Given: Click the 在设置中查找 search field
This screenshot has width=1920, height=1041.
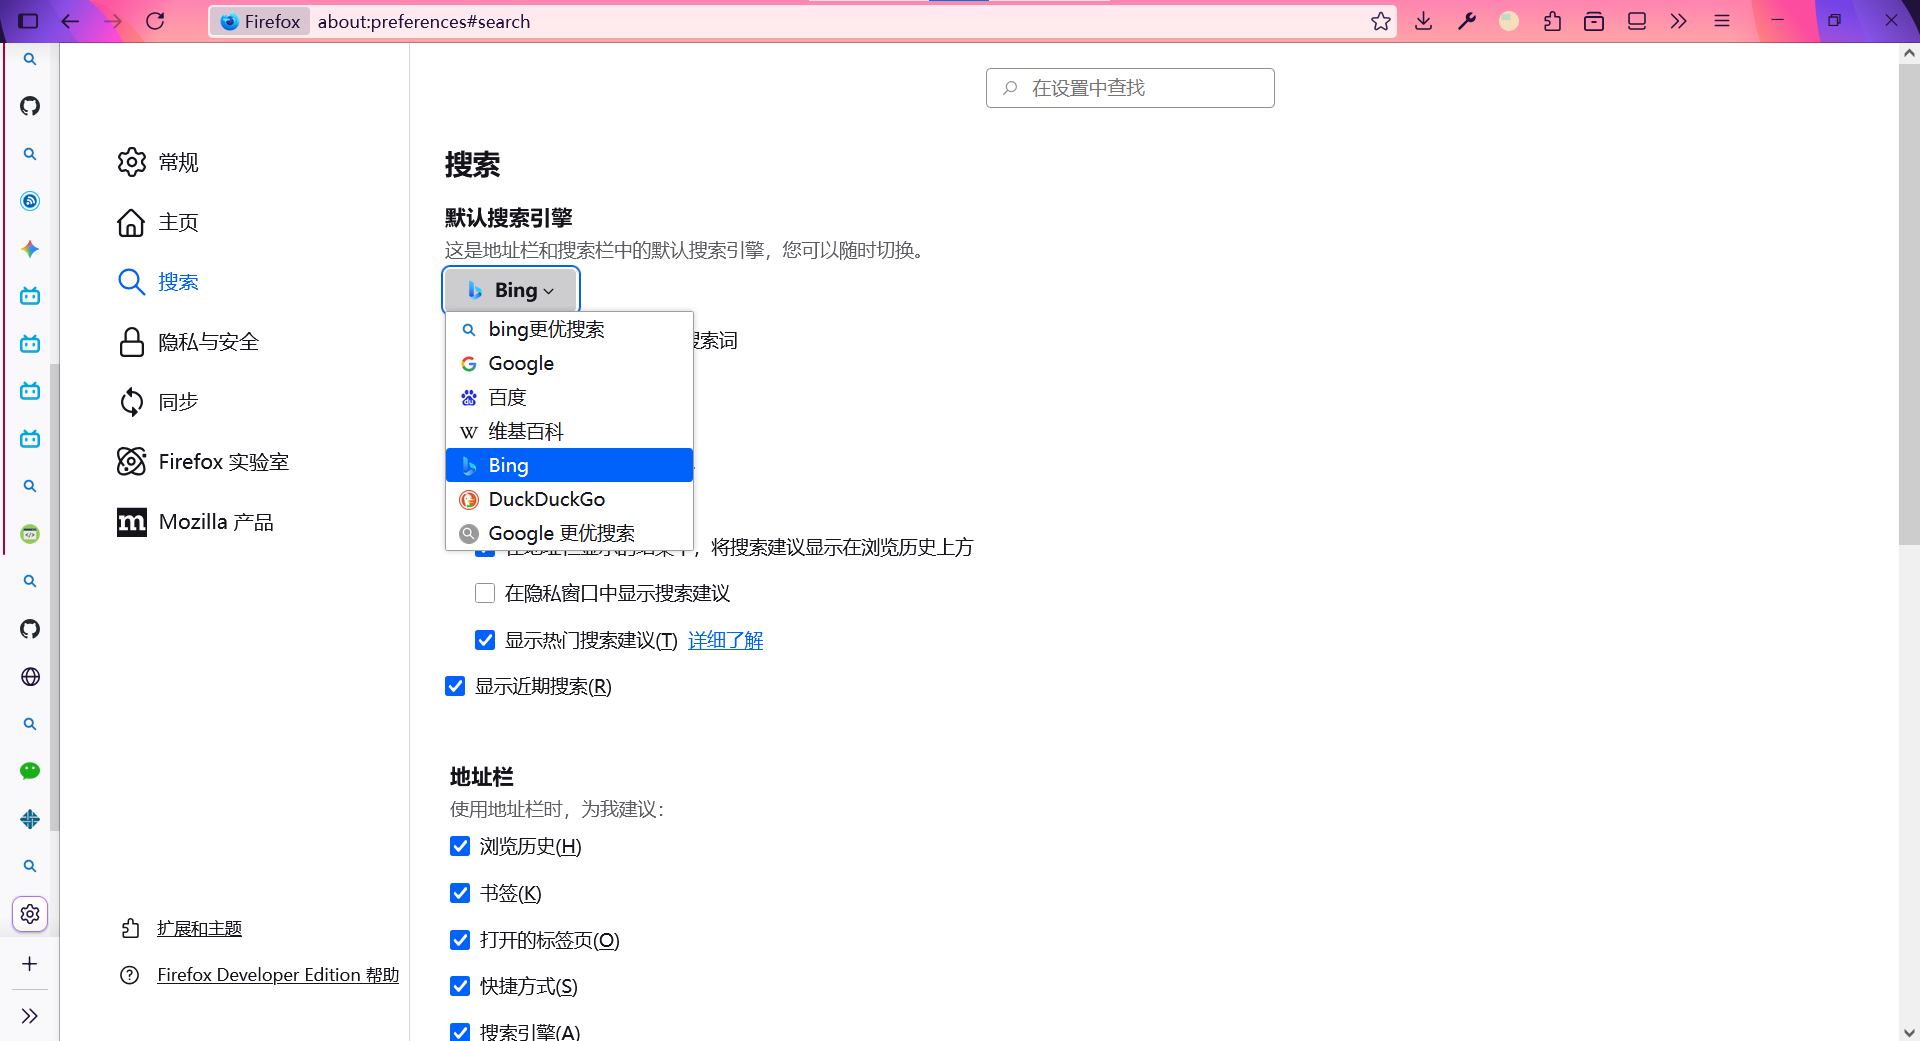Looking at the screenshot, I should click(x=1129, y=87).
